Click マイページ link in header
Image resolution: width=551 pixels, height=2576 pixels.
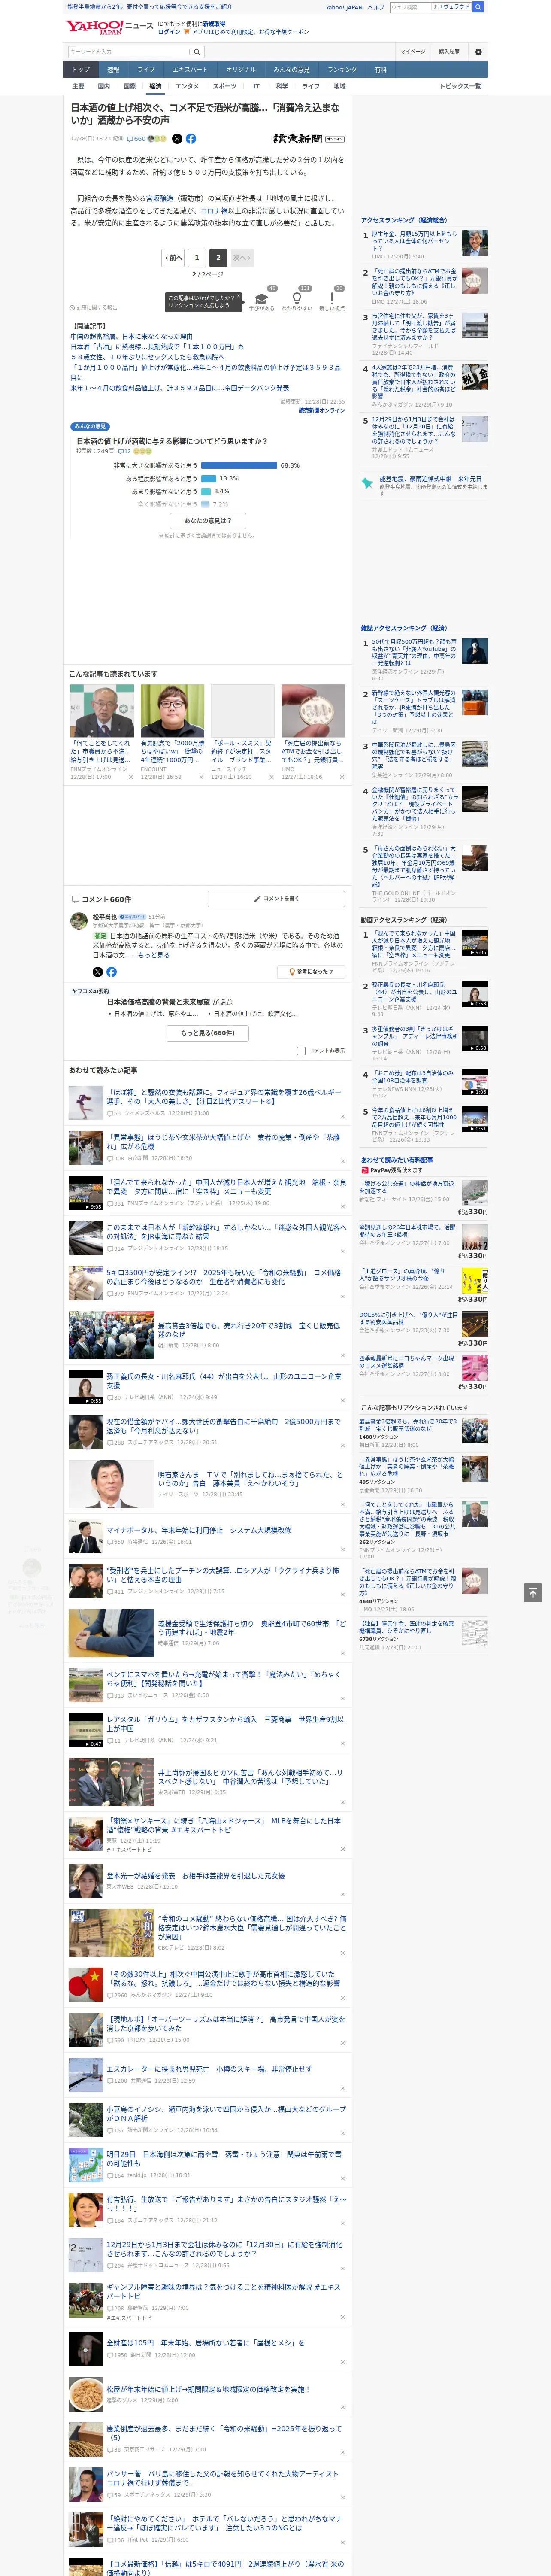click(412, 51)
